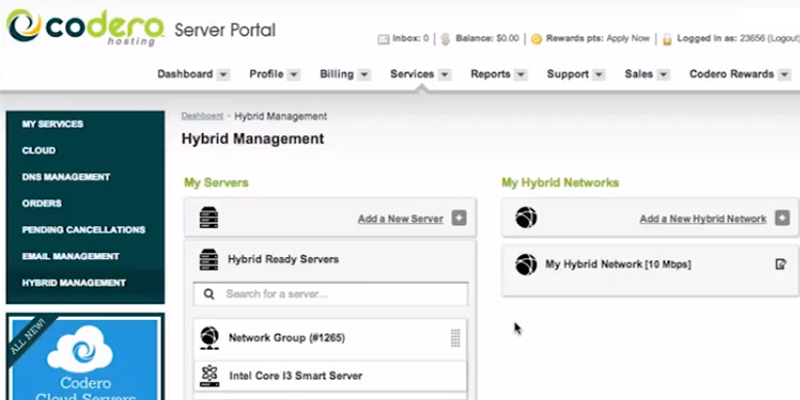Click the Add a New Hybrid Network link
This screenshot has width=800, height=400.
click(x=703, y=218)
